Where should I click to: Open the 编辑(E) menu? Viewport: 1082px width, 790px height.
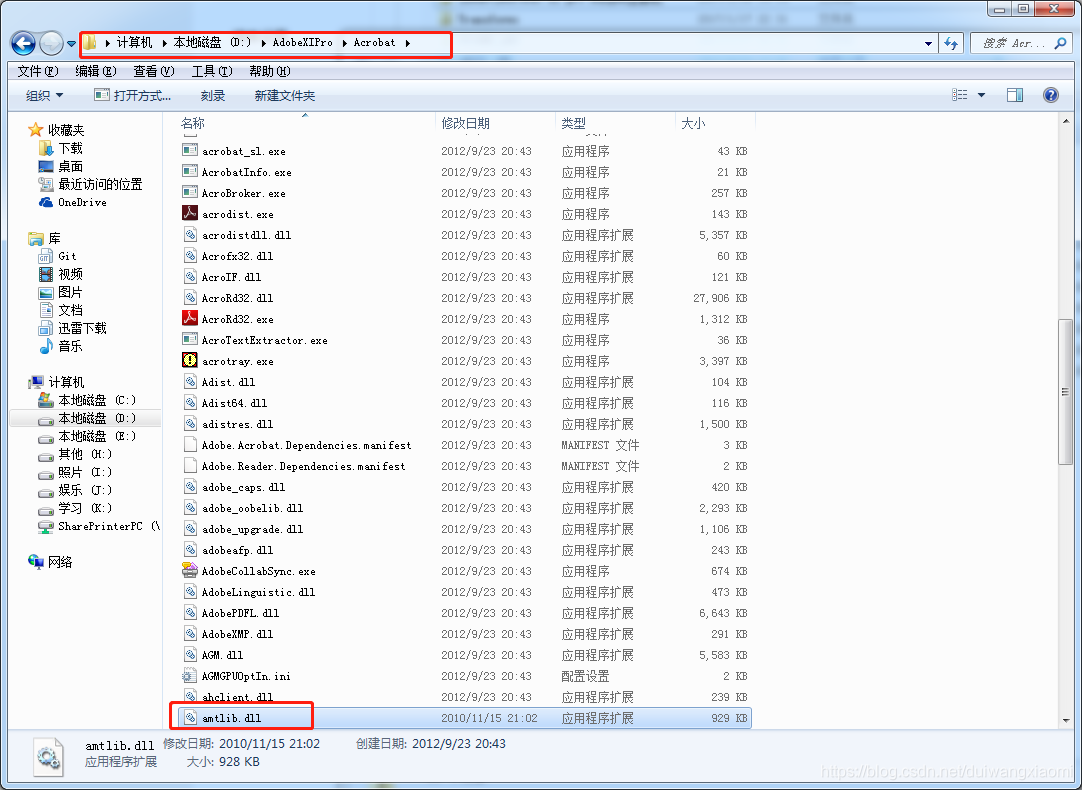[x=96, y=71]
